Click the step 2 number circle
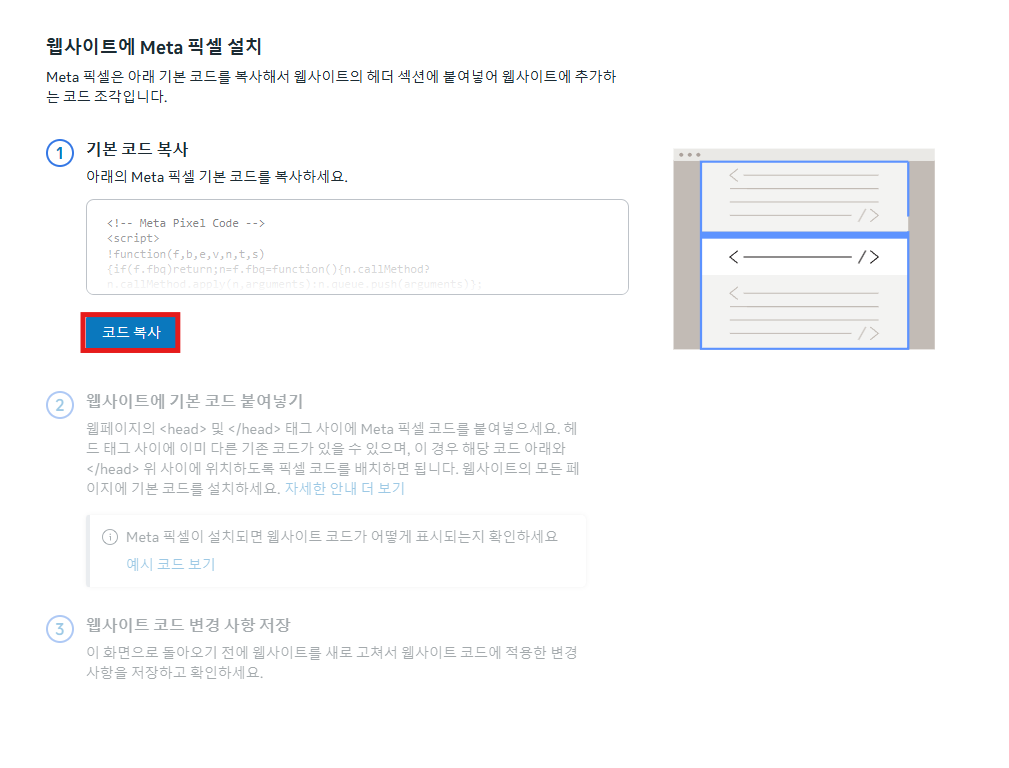 tap(60, 405)
